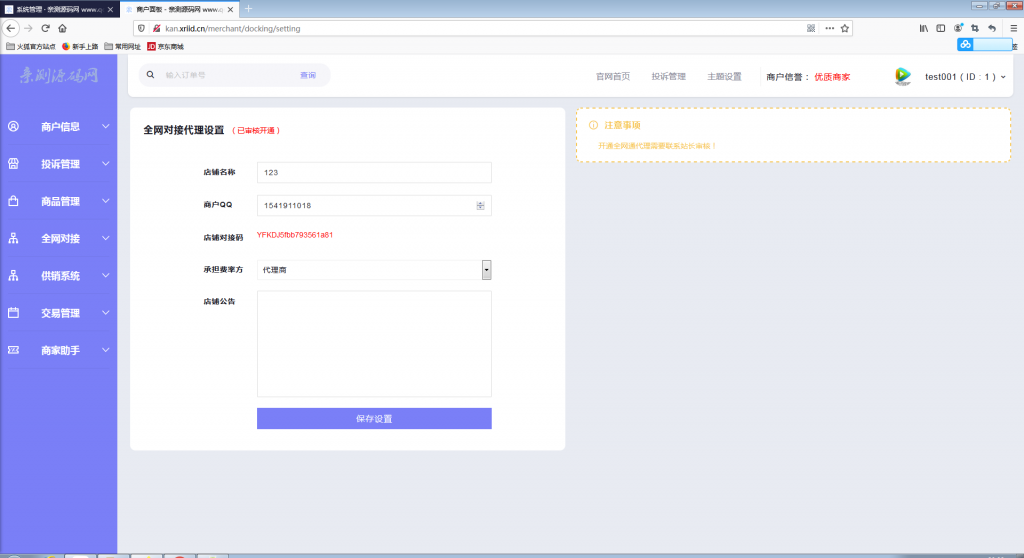Screen dimensions: 1024x558
Task: Click the user avatar icon beside test001
Action: pos(902,76)
